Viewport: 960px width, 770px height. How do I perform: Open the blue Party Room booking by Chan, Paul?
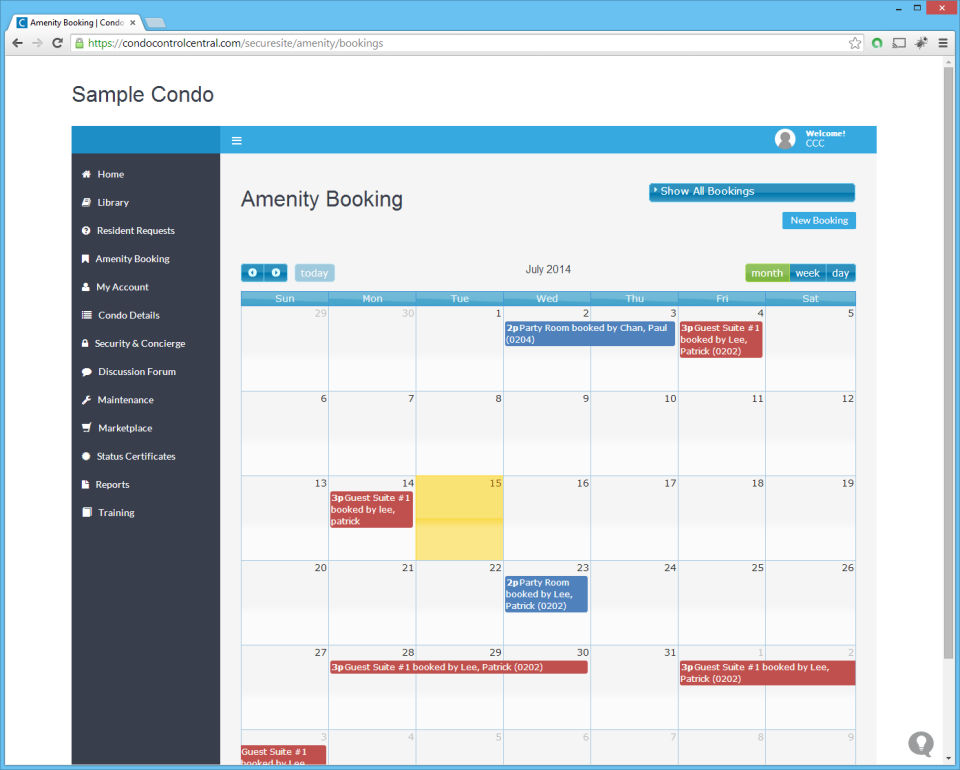point(590,334)
